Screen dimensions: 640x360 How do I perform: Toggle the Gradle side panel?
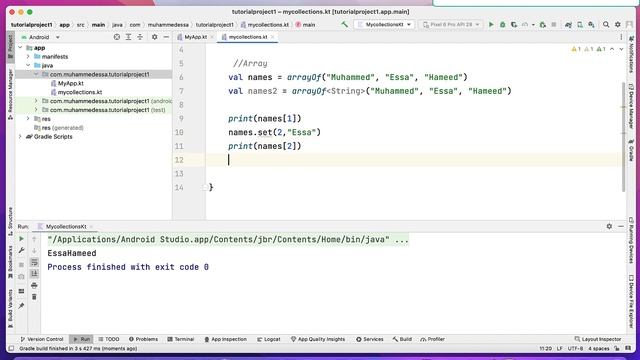[631, 150]
